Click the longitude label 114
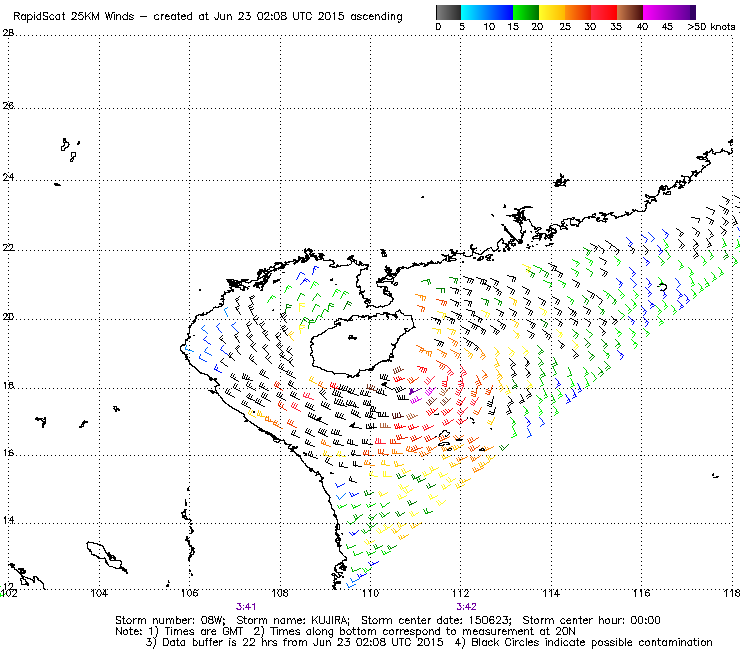This screenshot has width=740, height=650. 551,593
